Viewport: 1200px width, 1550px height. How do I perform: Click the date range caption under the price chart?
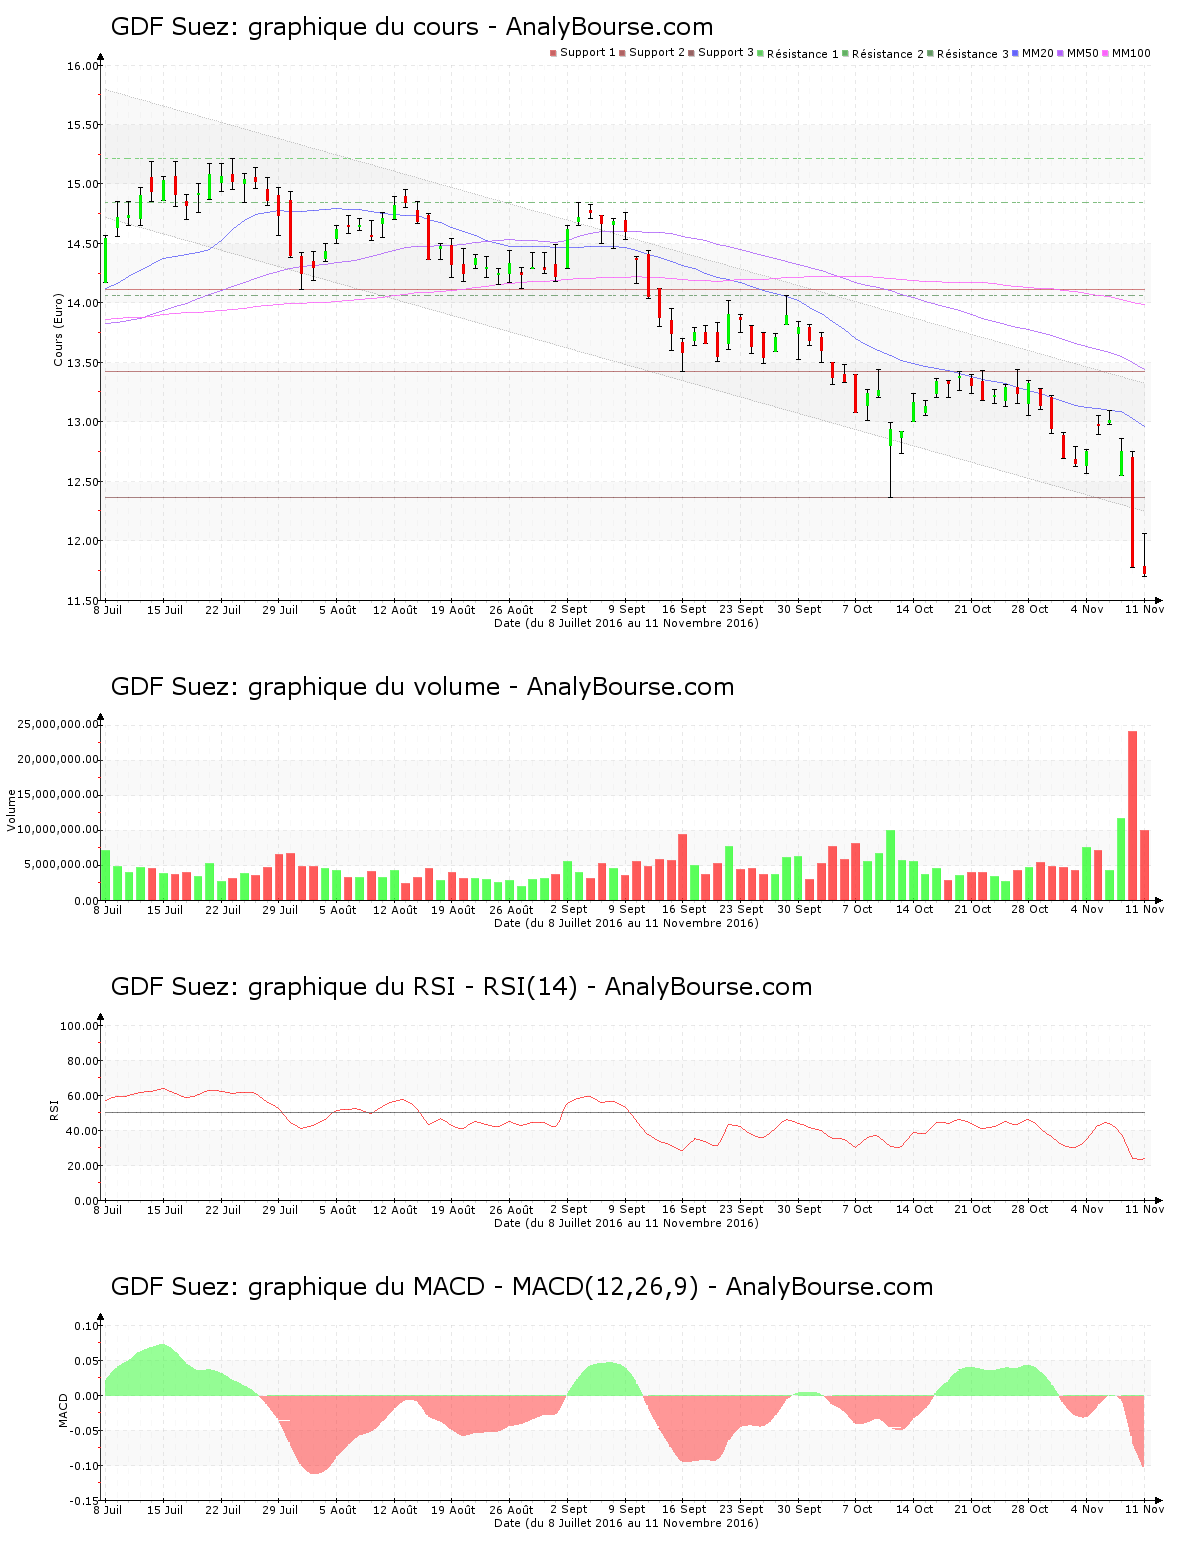pyautogui.click(x=626, y=623)
